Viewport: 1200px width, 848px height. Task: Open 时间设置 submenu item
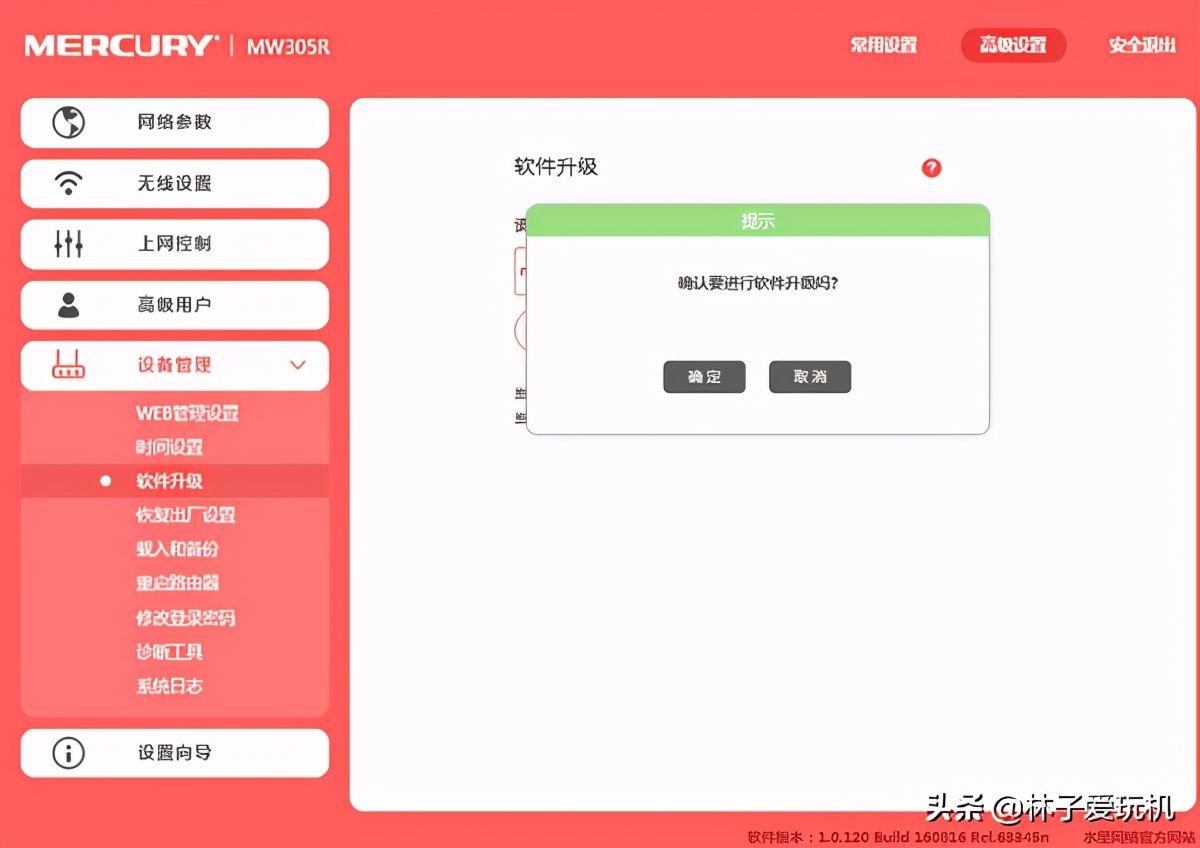pos(169,447)
